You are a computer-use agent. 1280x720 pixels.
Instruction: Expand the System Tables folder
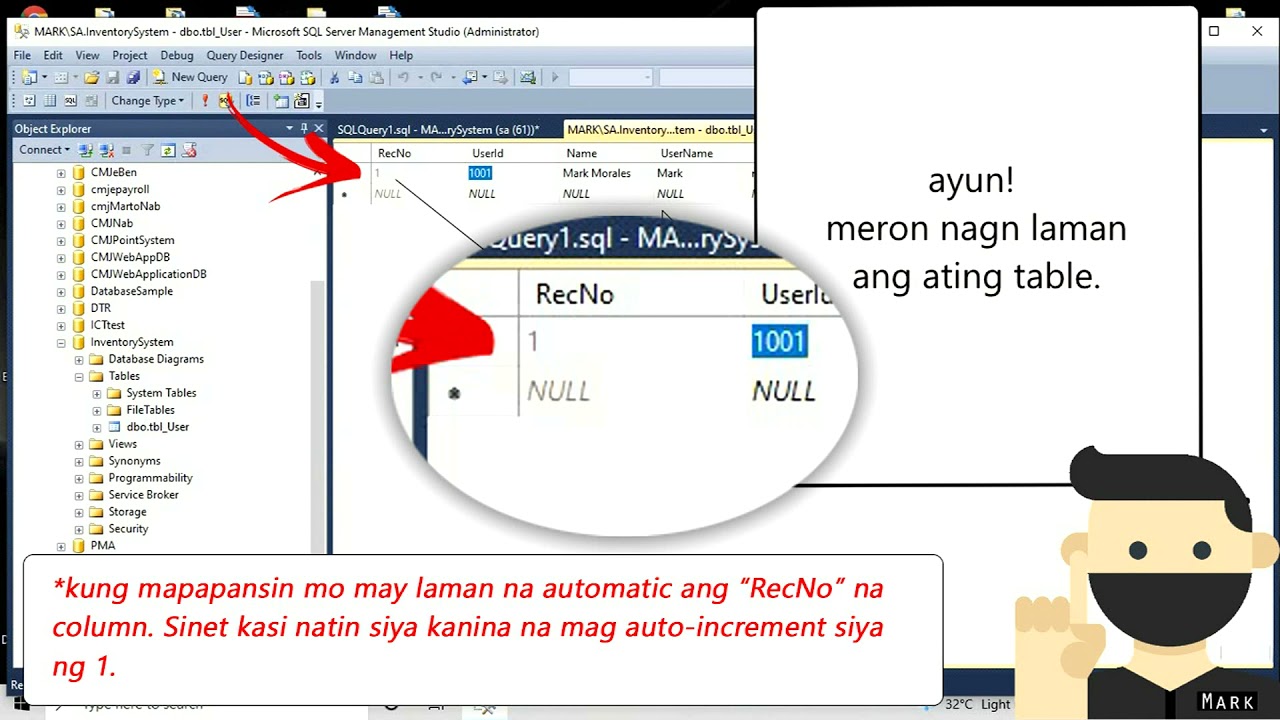[x=97, y=393]
